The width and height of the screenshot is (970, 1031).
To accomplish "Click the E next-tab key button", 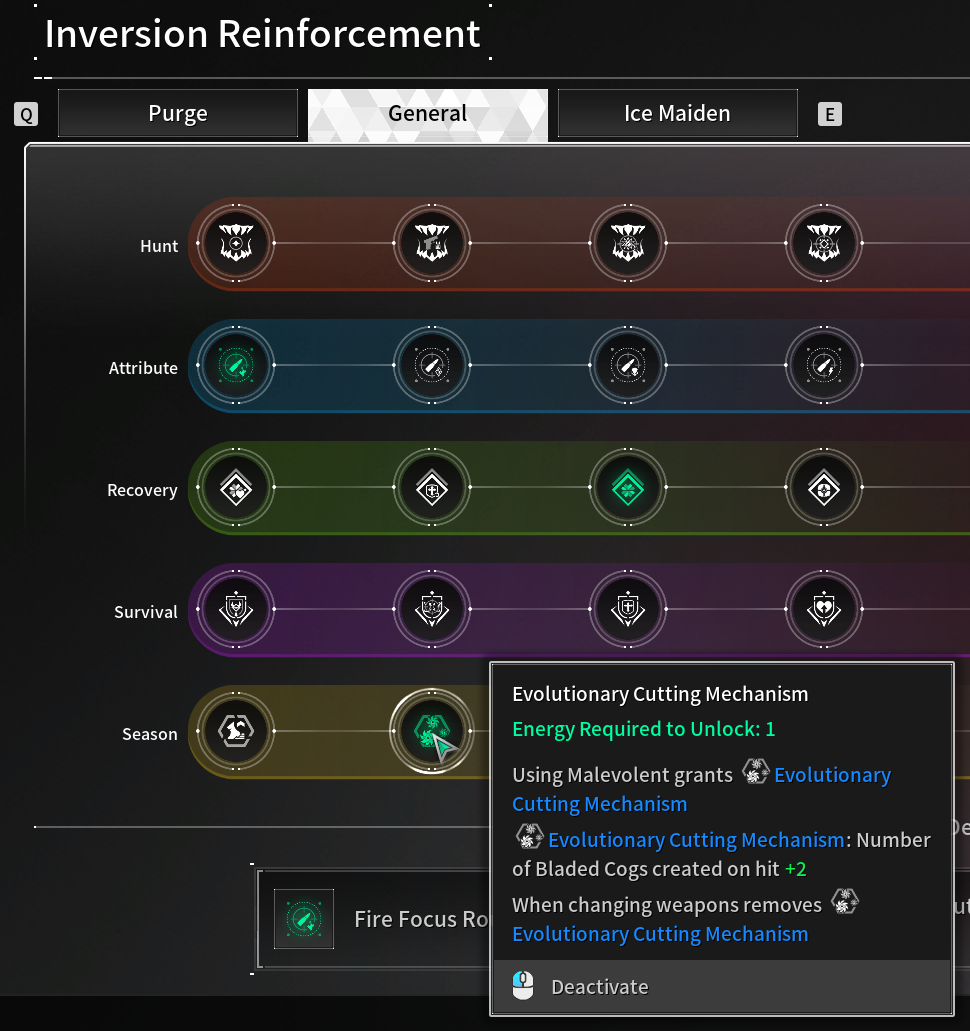I will [x=830, y=114].
